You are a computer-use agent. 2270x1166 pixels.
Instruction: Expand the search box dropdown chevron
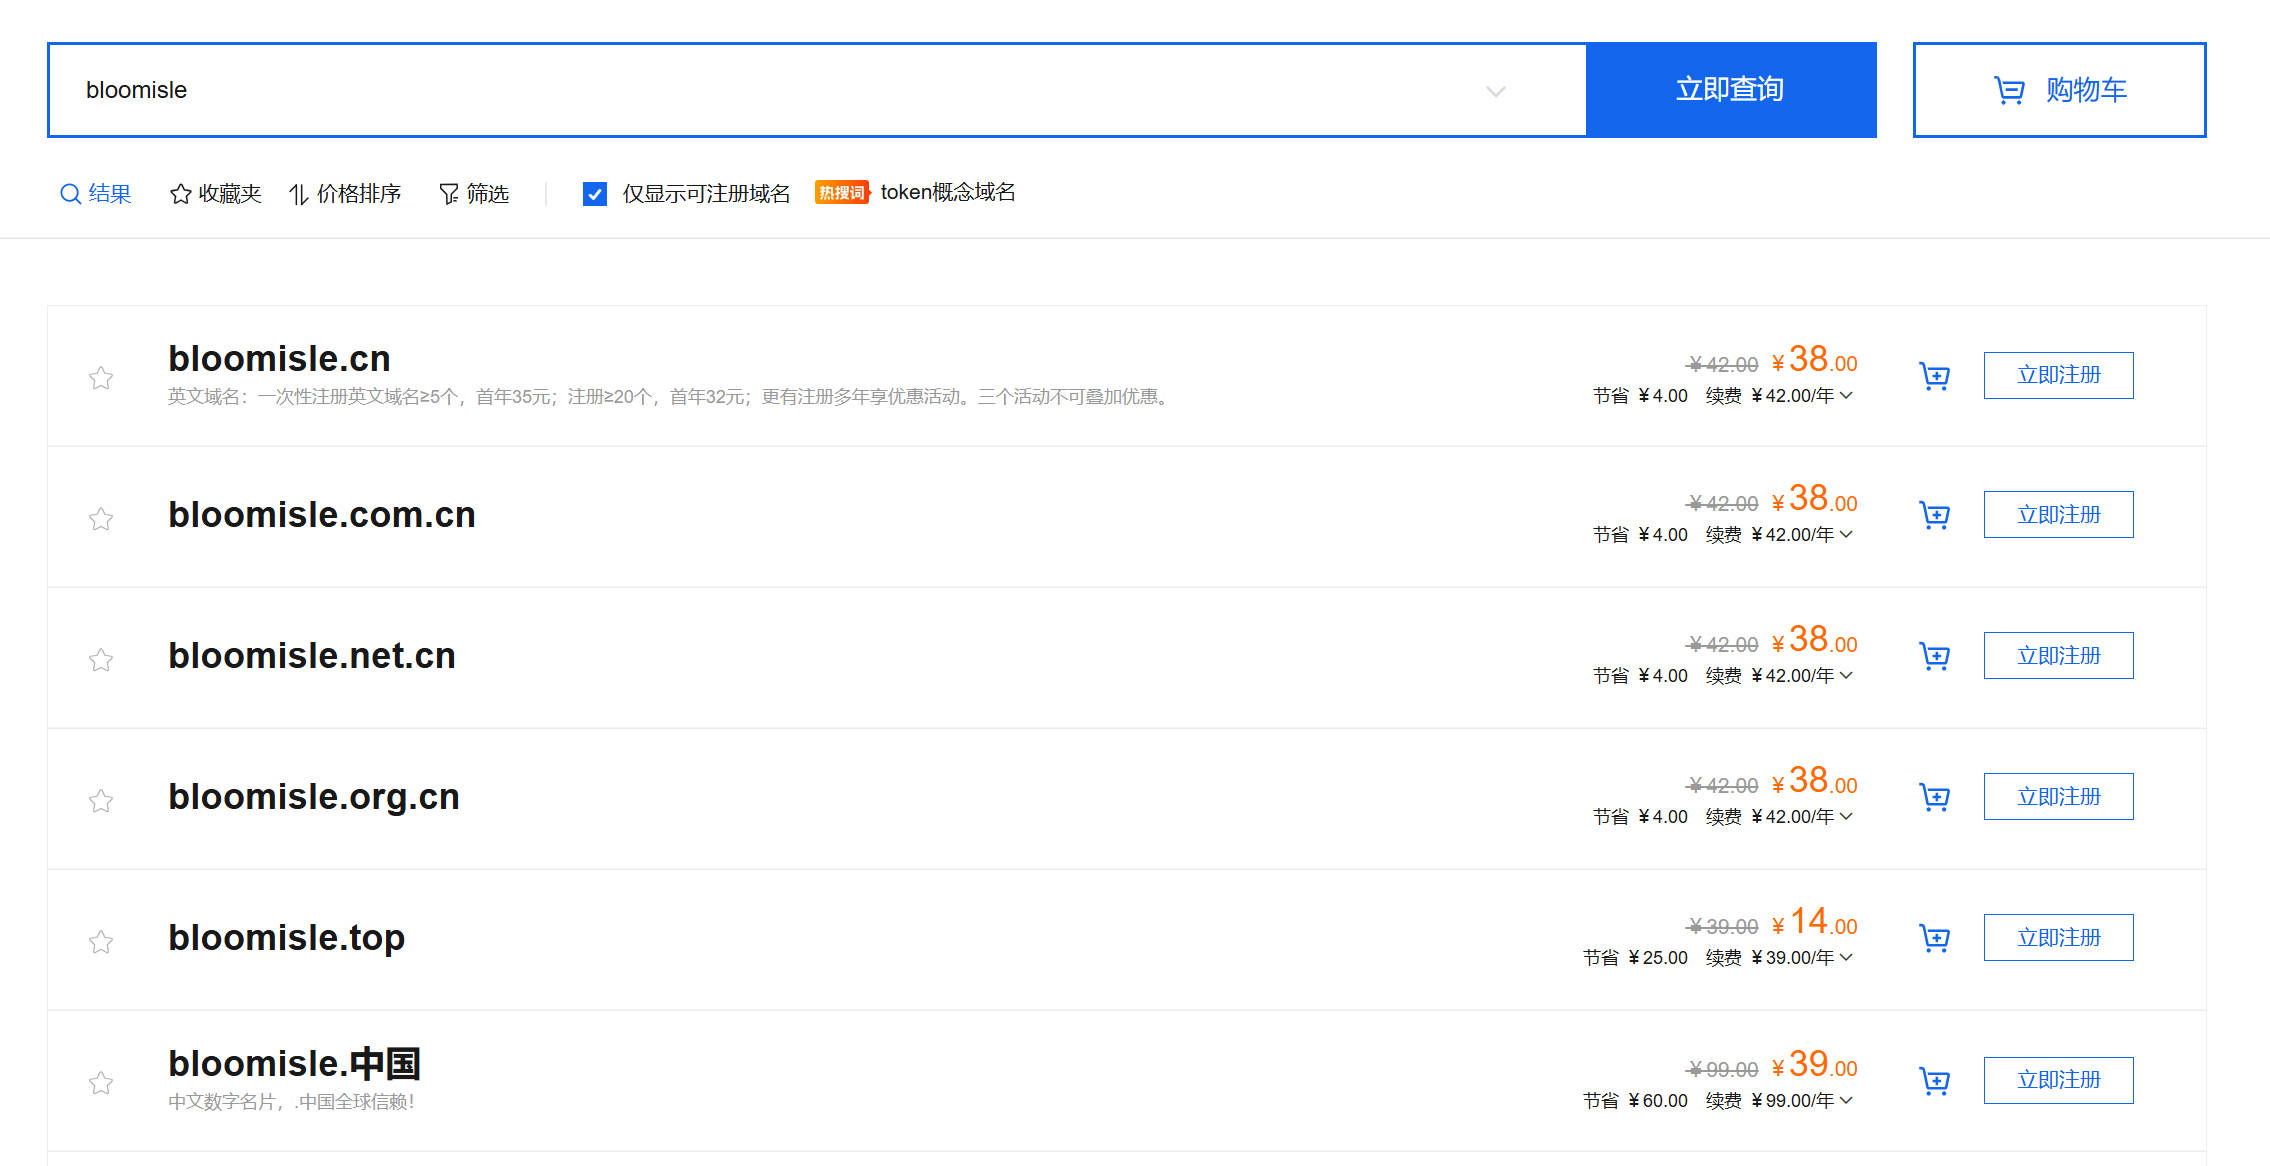click(x=1496, y=91)
